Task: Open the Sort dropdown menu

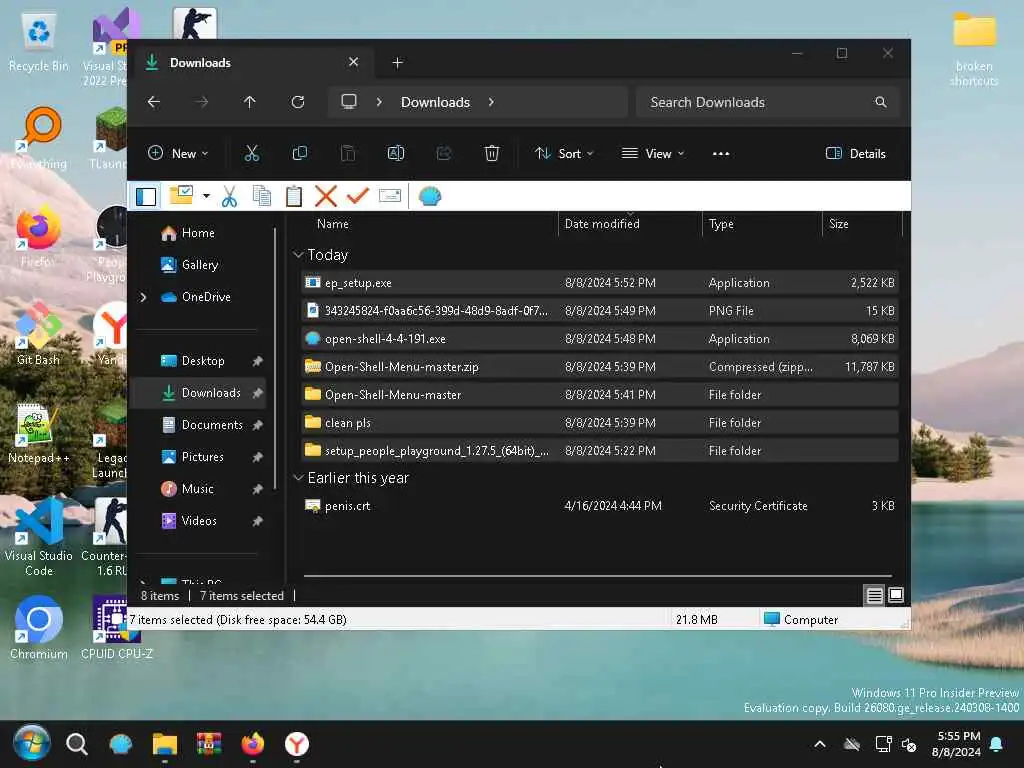Action: [564, 153]
